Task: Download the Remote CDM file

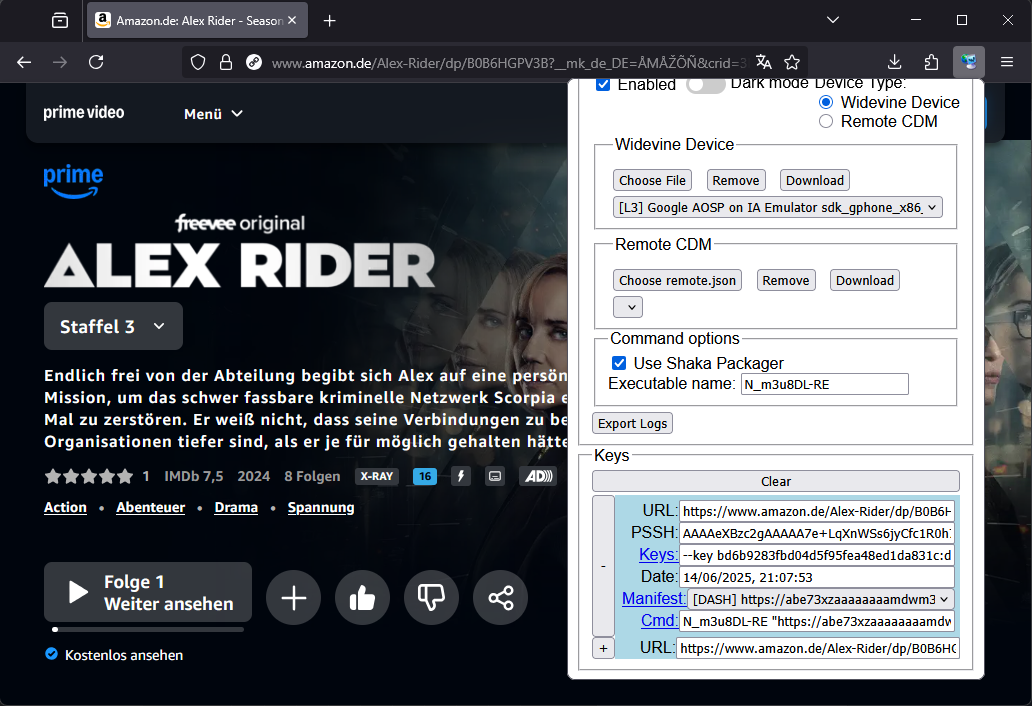Action: (x=865, y=280)
